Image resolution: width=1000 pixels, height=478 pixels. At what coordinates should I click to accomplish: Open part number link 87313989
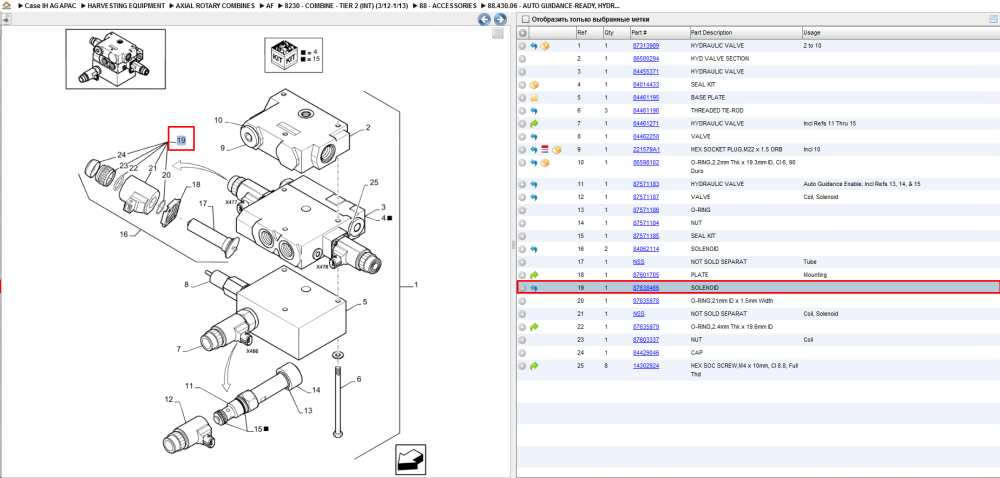coord(645,46)
